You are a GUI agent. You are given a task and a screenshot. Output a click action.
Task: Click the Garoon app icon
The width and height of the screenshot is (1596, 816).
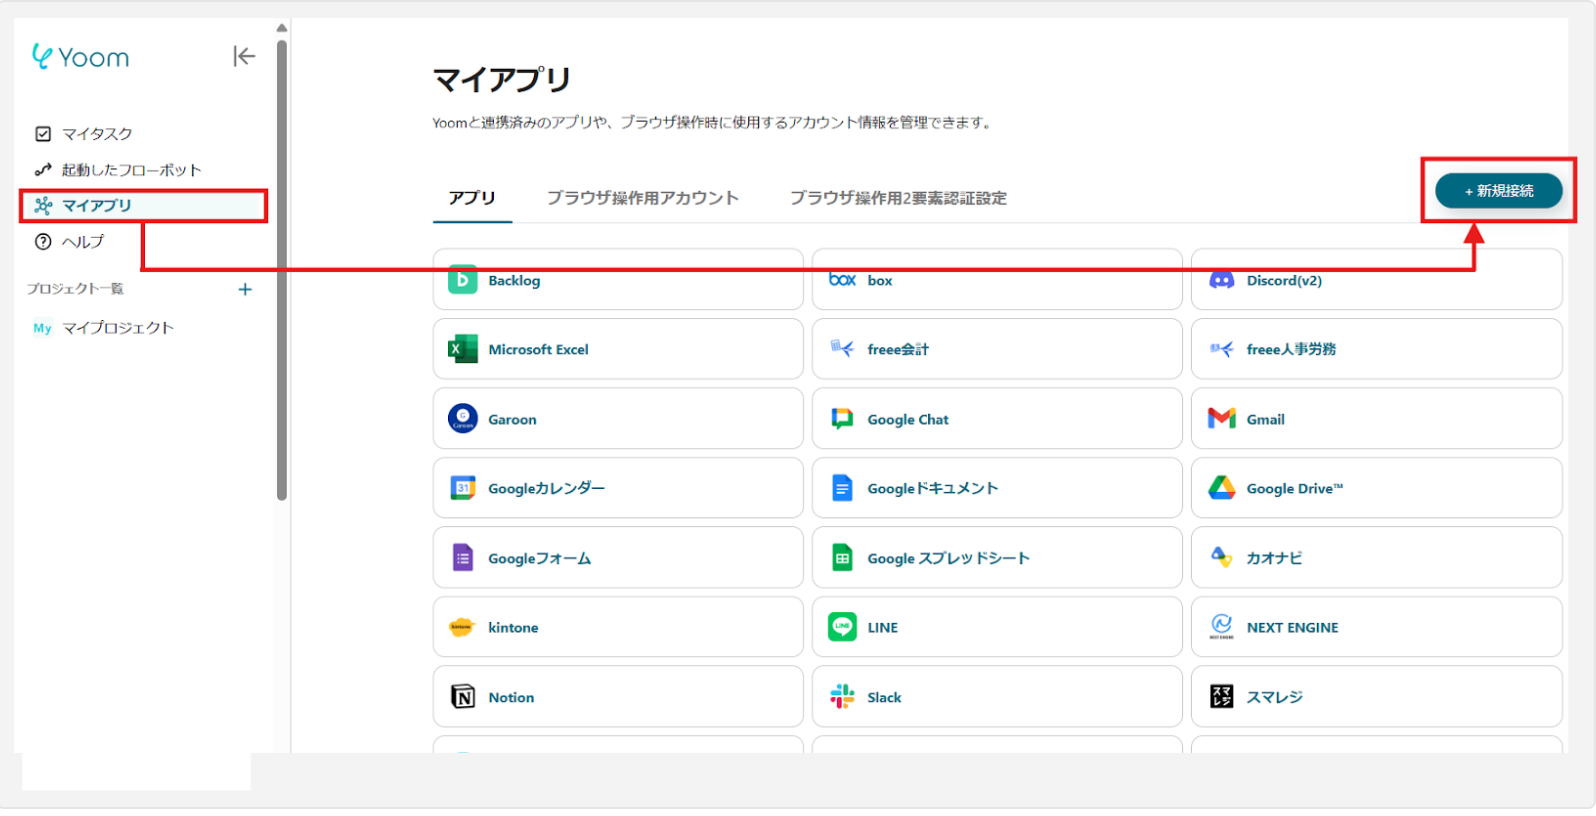[x=463, y=419]
